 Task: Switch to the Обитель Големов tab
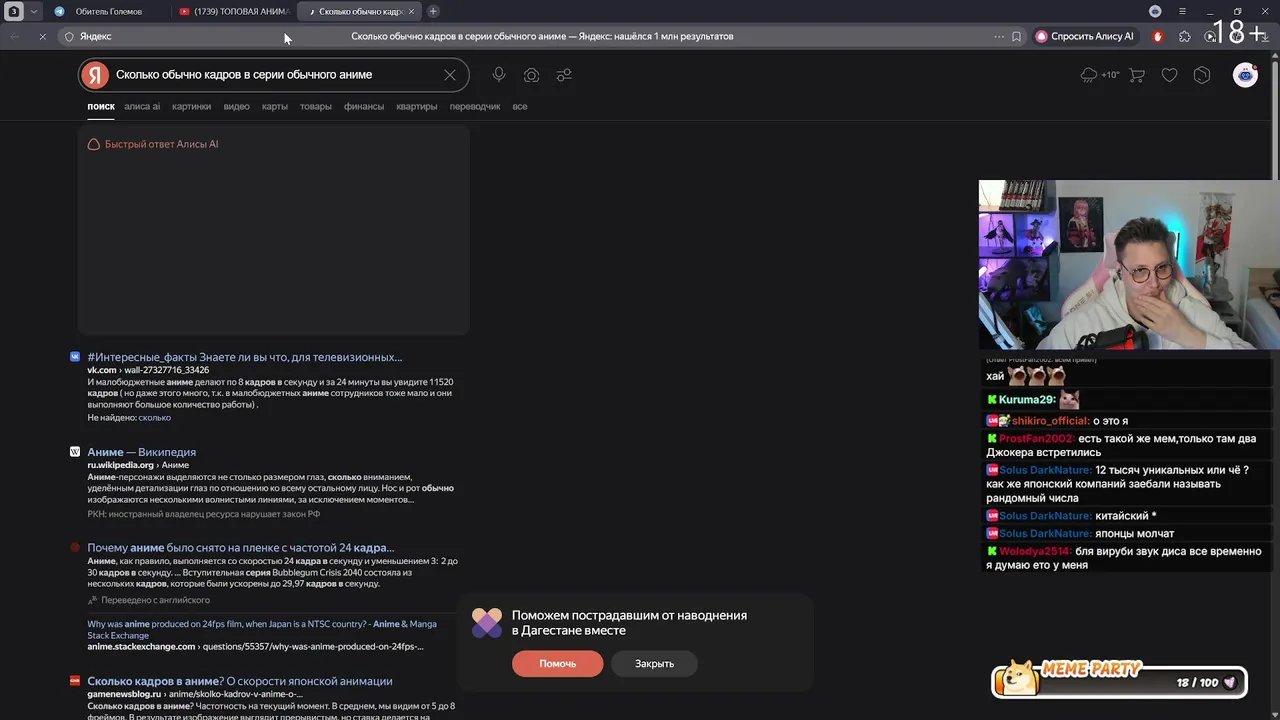108,11
